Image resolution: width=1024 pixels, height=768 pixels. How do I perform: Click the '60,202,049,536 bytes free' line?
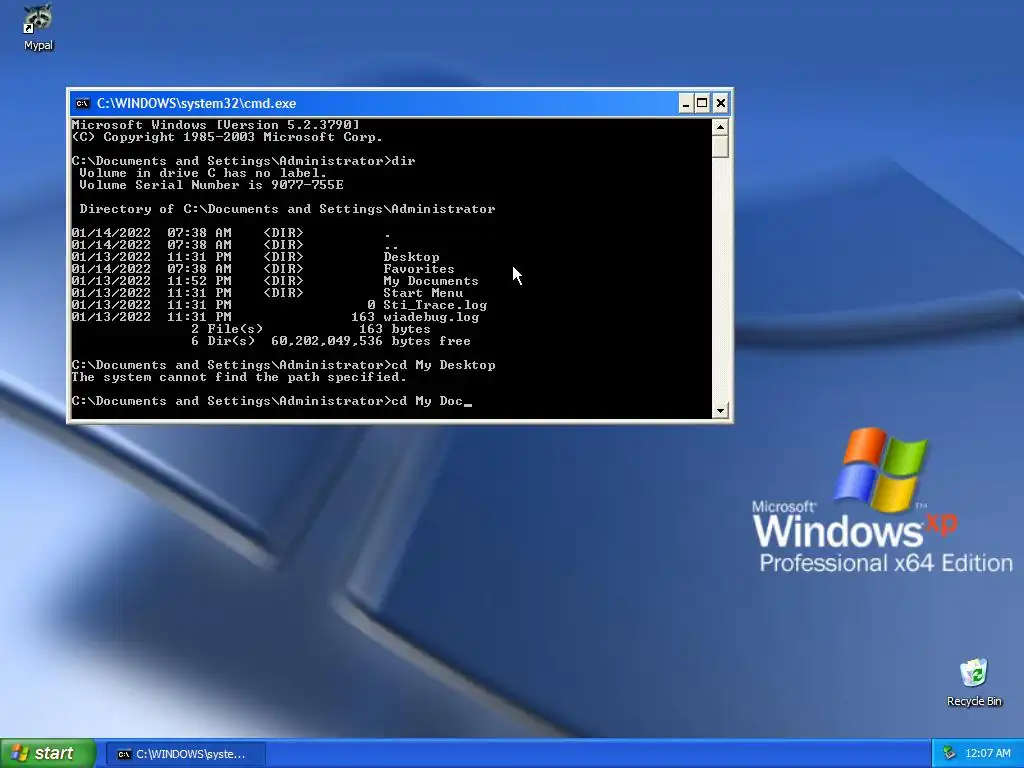pyautogui.click(x=371, y=341)
